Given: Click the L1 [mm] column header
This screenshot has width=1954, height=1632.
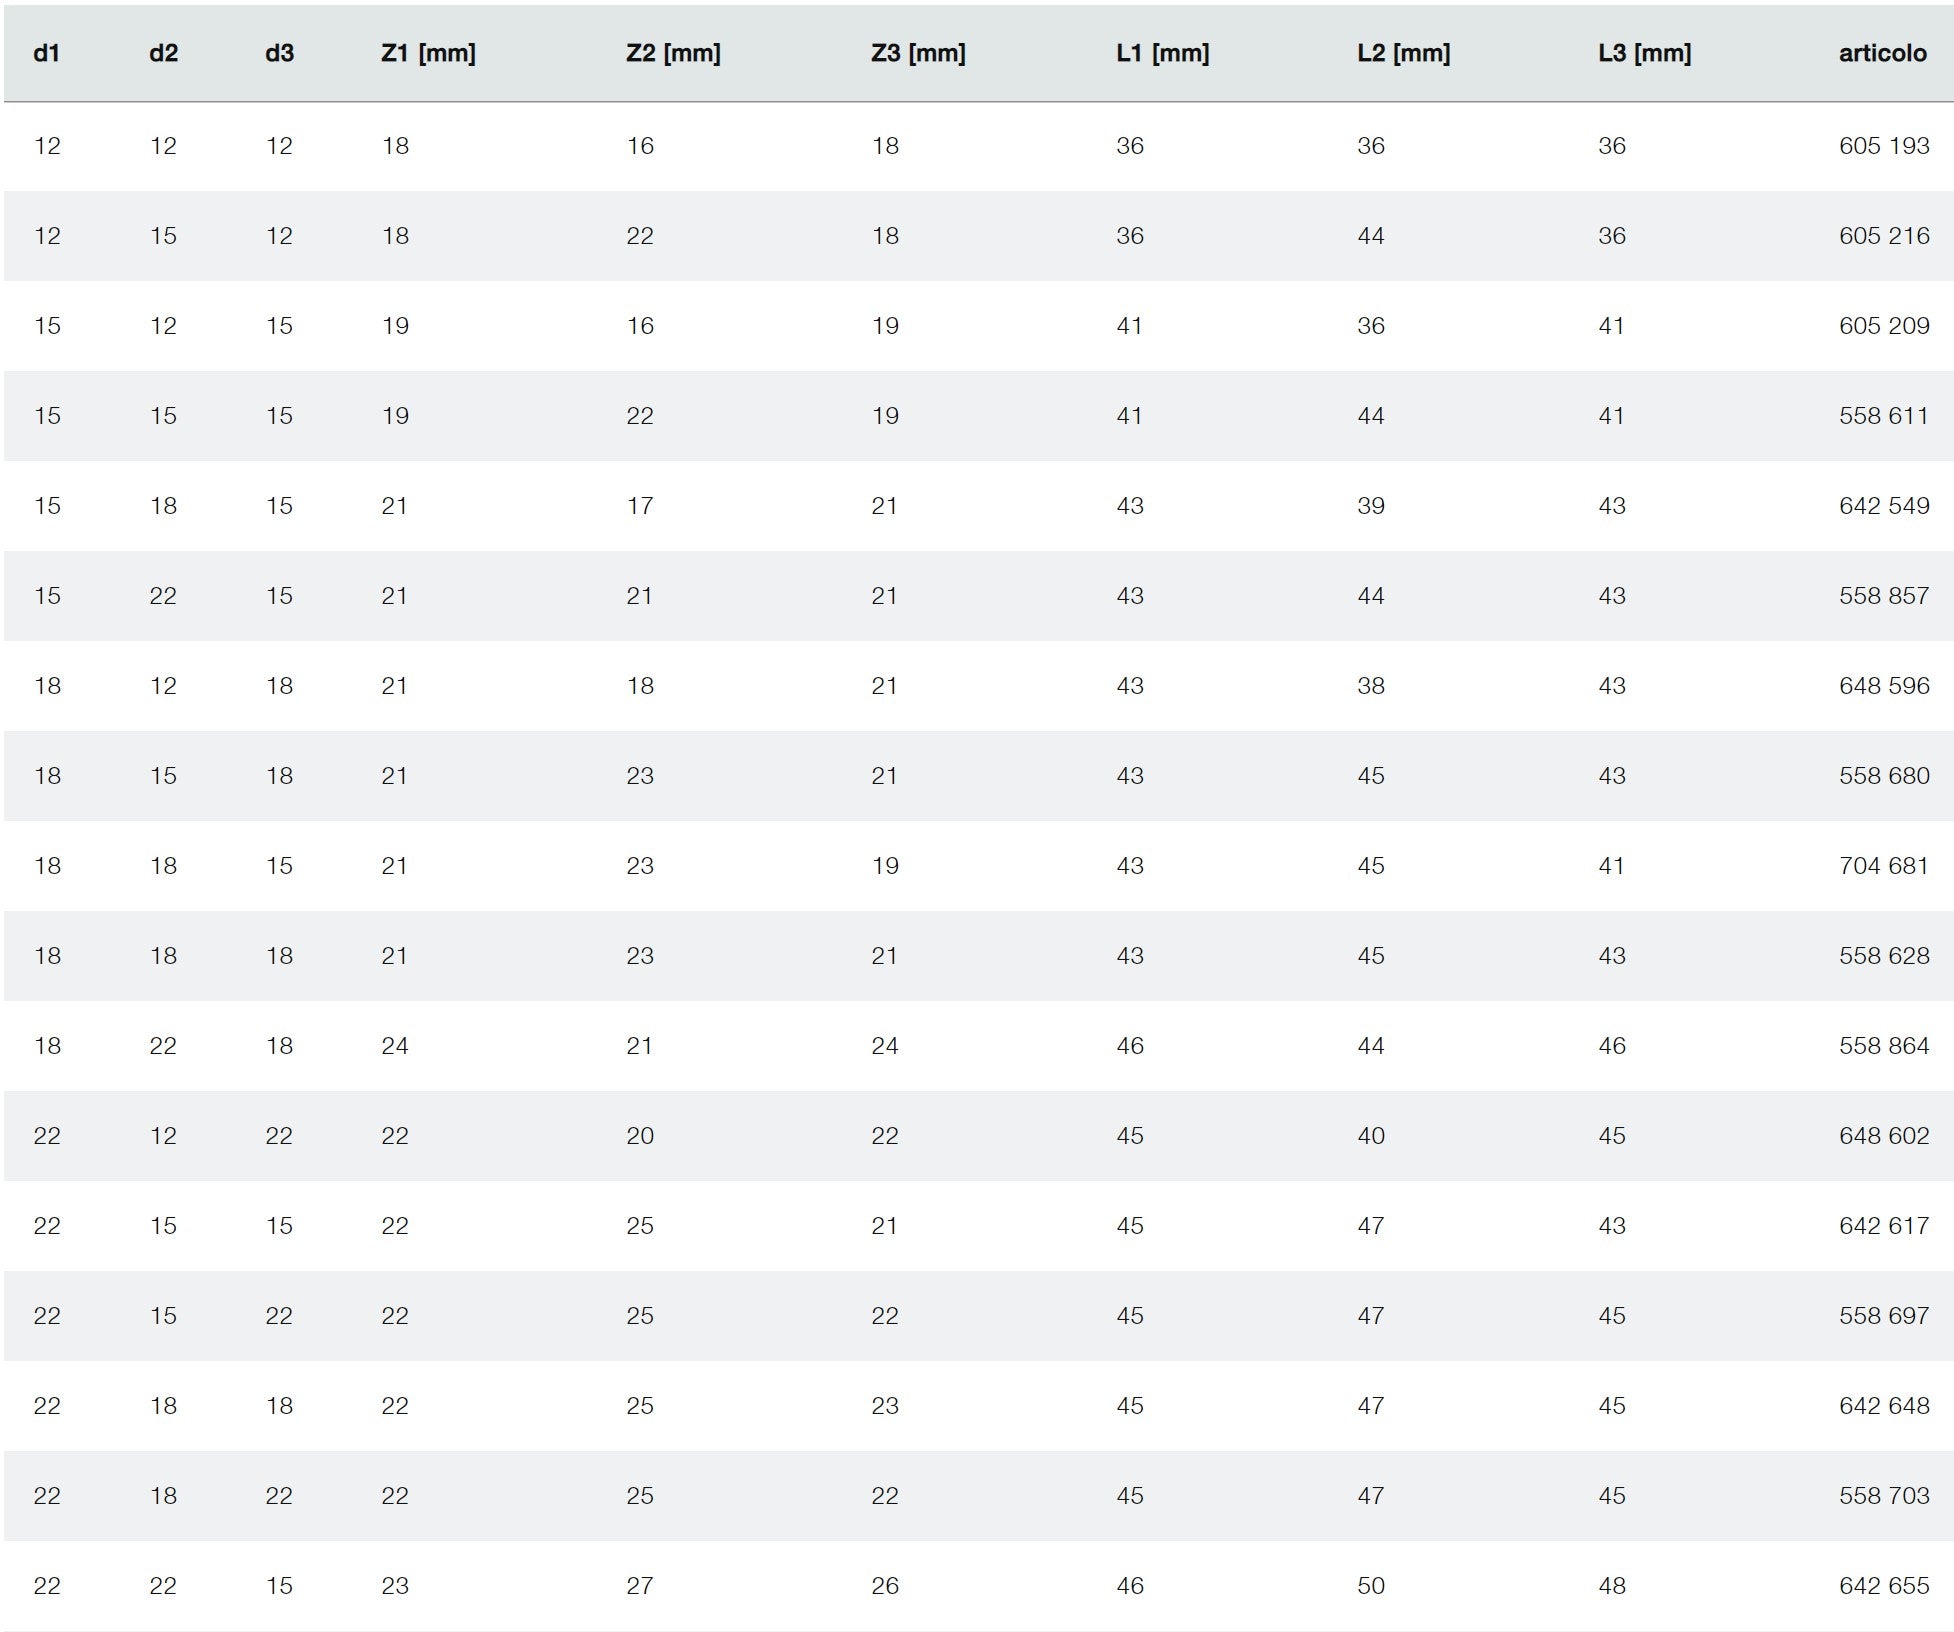Looking at the screenshot, I should (x=1162, y=53).
